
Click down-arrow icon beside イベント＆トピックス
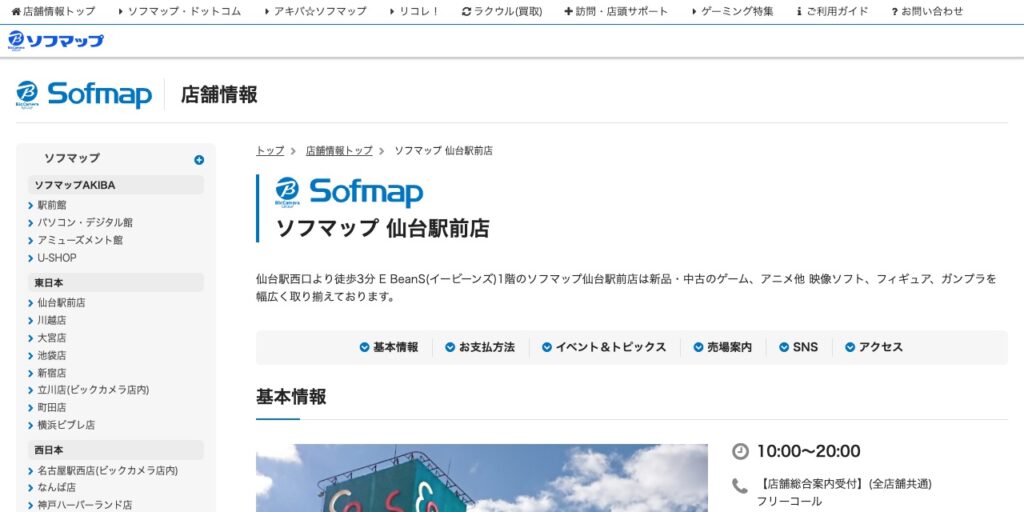tap(547, 347)
